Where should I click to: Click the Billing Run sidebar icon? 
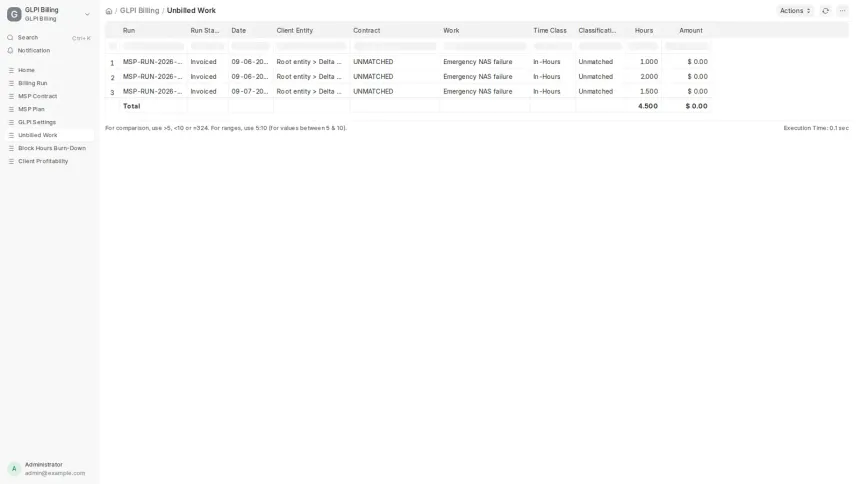click(x=11, y=83)
